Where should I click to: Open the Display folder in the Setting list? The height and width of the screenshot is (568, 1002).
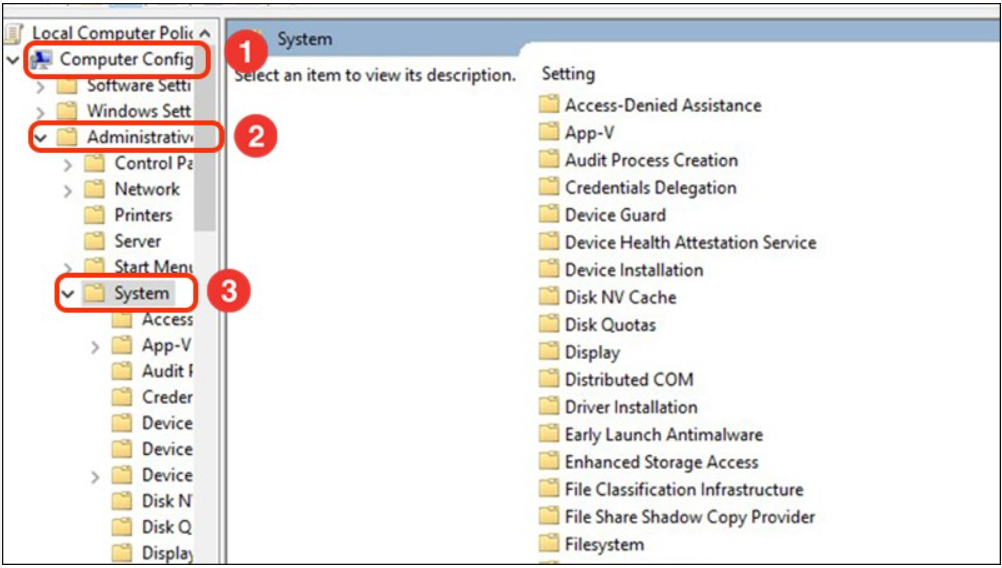point(580,352)
